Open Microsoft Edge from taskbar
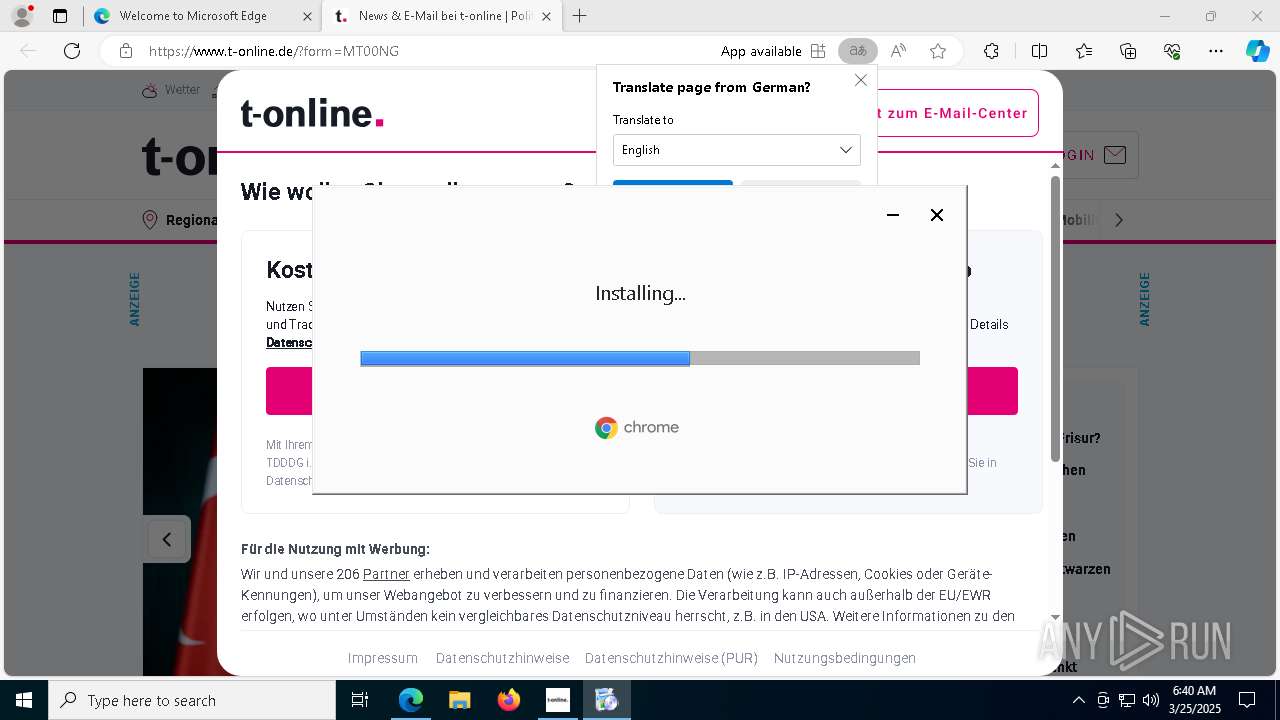Viewport: 1280px width, 720px height. pos(411,700)
